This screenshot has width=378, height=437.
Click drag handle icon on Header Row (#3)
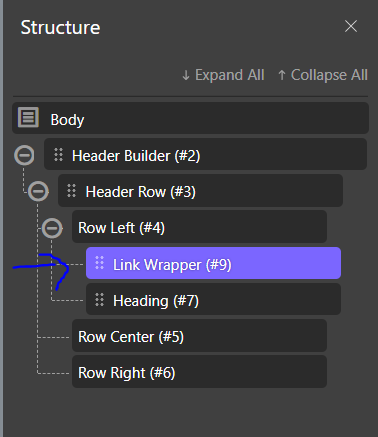click(72, 191)
